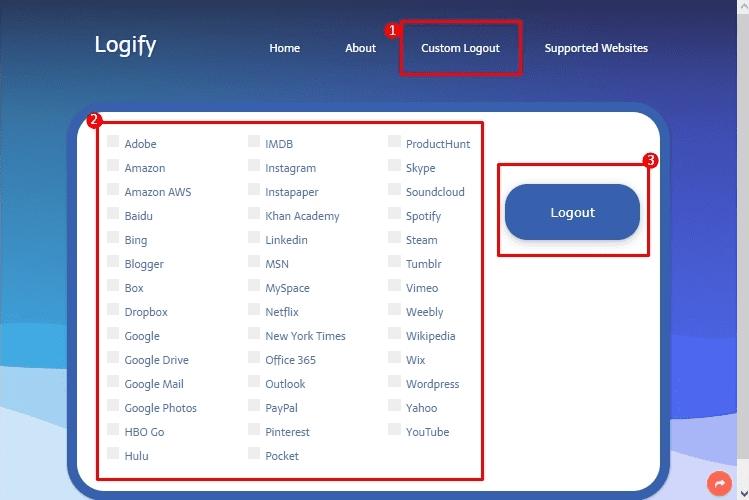
Task: Tick the Blogger checkbox
Action: pos(113,261)
